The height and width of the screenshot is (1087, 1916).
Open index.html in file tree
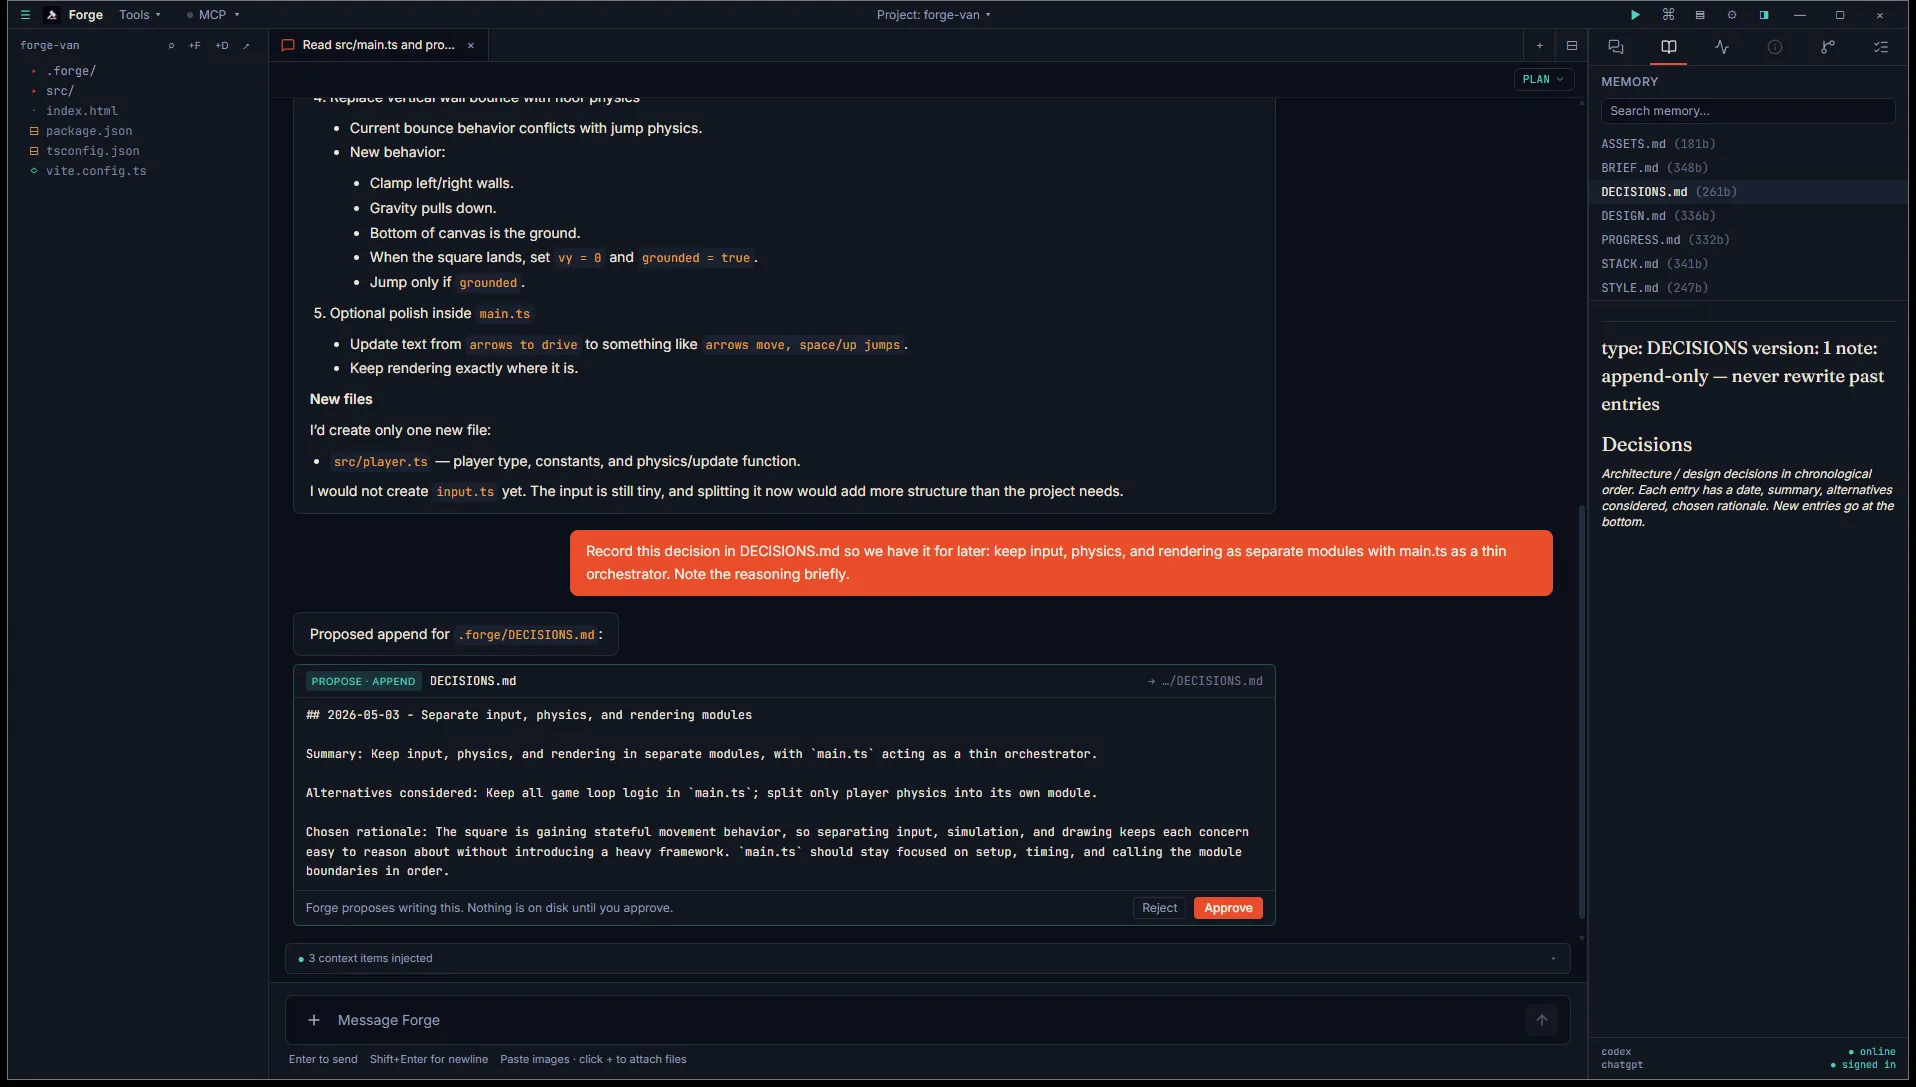(82, 111)
